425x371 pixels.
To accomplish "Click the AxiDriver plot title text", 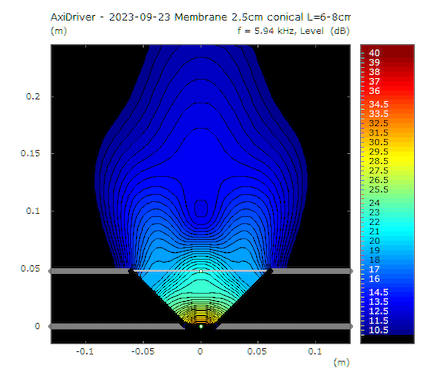I will click(200, 17).
